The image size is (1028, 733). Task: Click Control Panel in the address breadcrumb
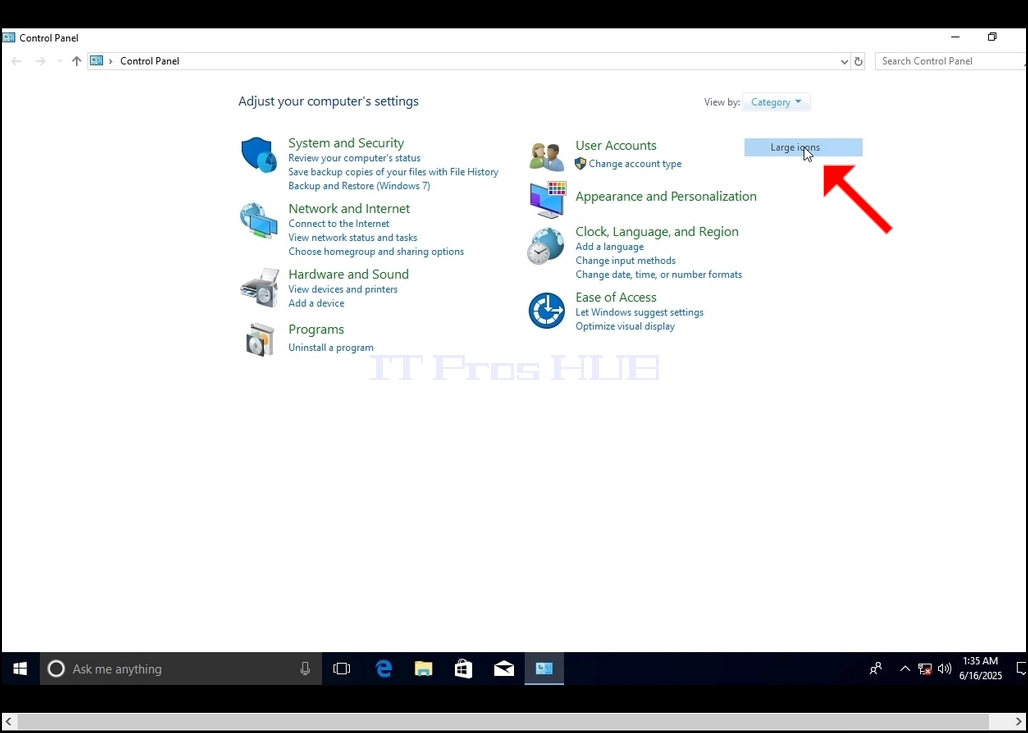tap(149, 61)
